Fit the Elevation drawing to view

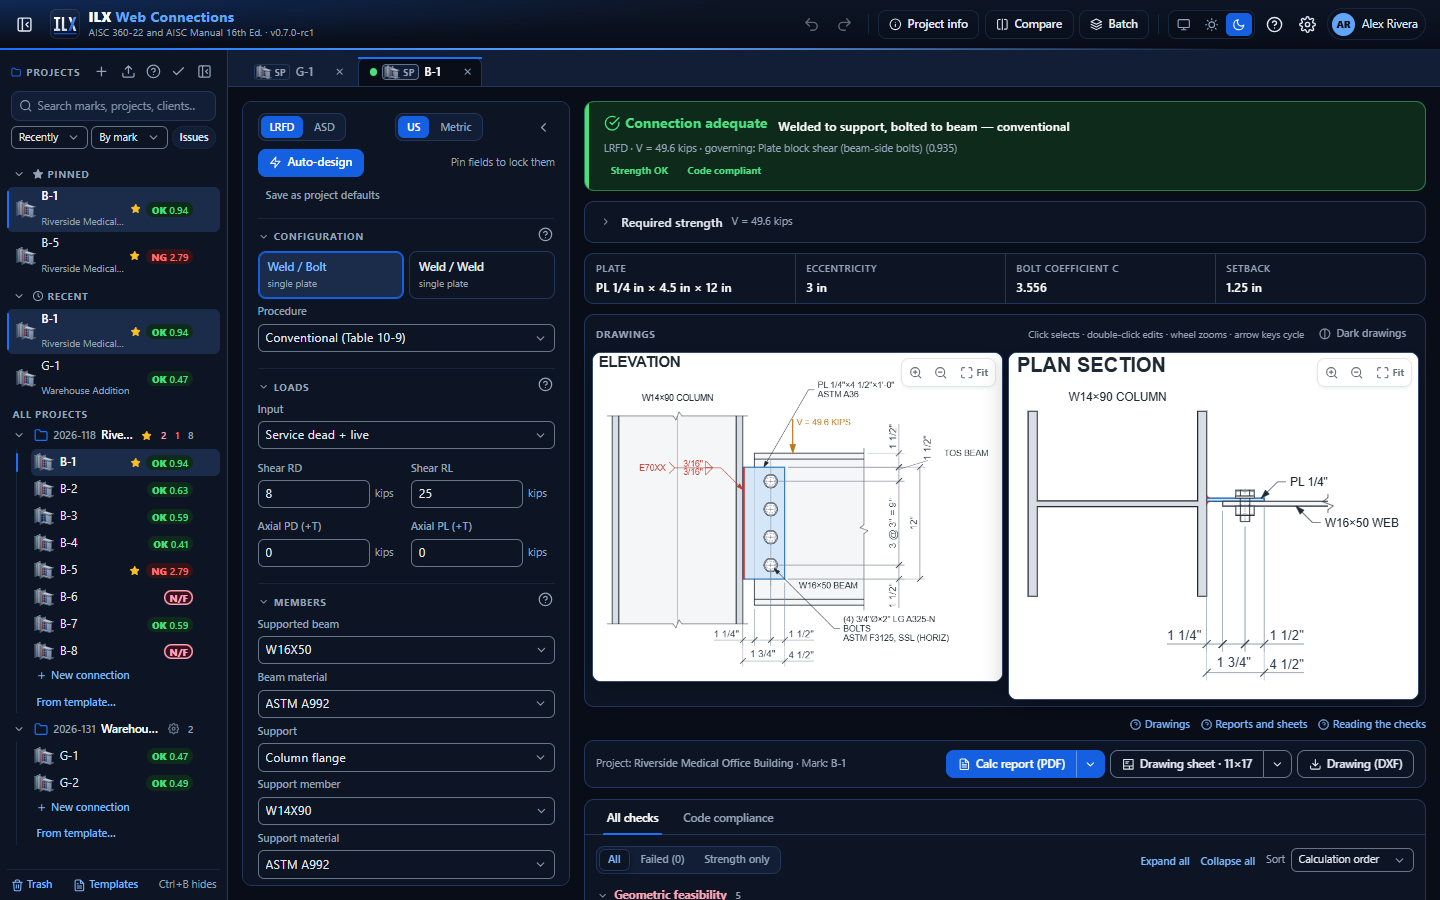pyautogui.click(x=974, y=373)
